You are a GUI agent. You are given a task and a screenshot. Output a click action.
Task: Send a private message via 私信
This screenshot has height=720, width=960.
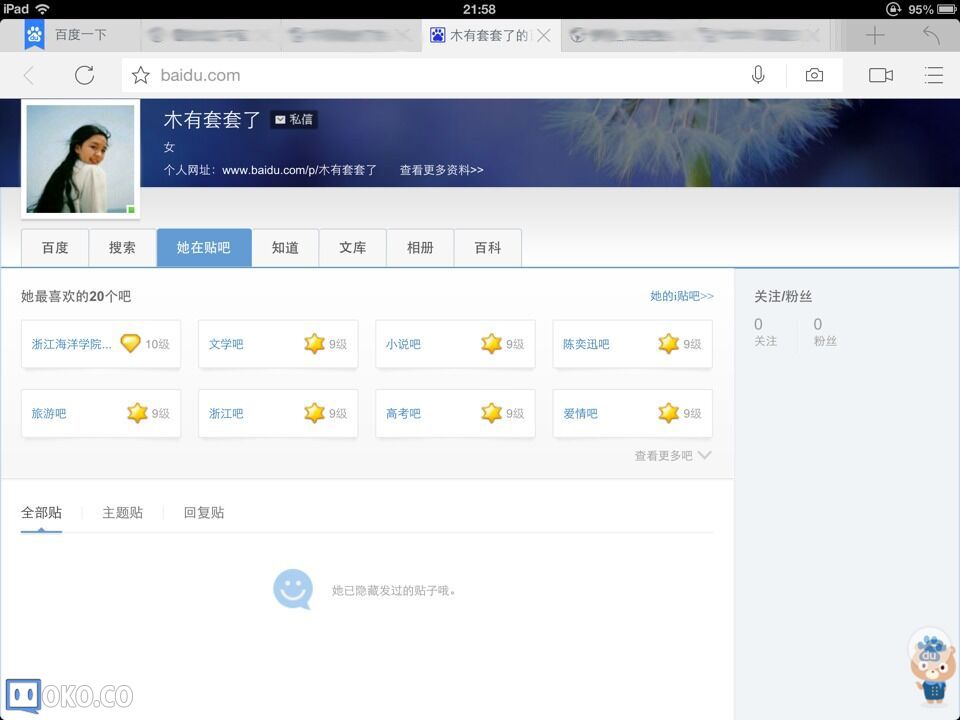(294, 119)
